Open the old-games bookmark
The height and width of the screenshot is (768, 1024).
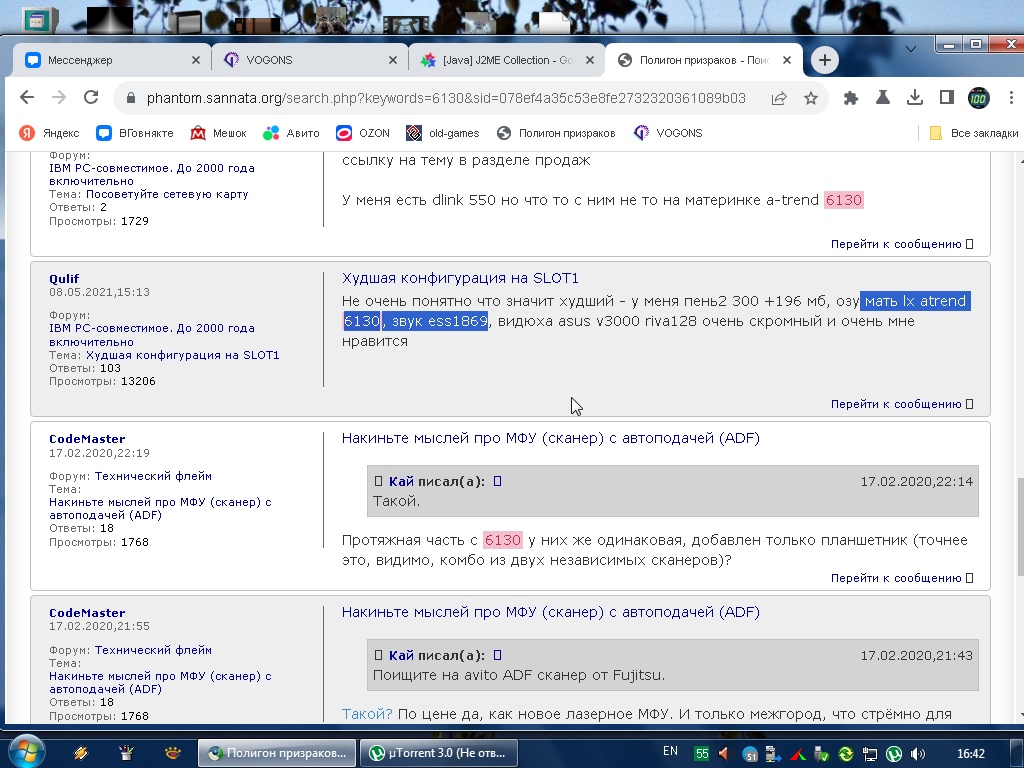click(x=443, y=133)
